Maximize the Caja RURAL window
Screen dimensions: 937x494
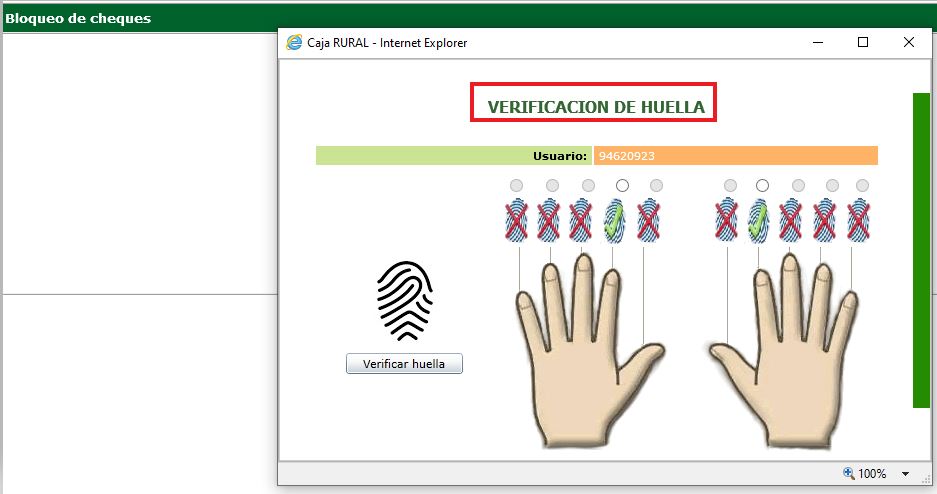click(x=863, y=42)
